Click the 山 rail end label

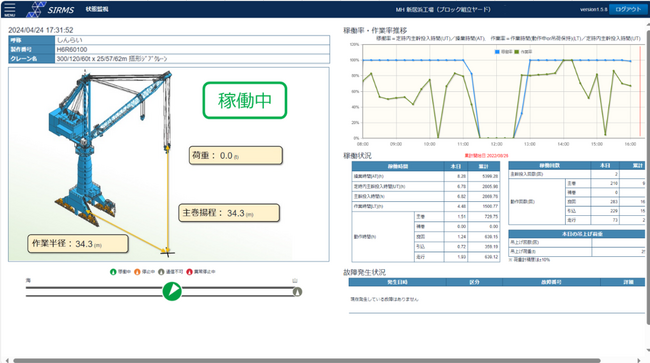tap(295, 281)
